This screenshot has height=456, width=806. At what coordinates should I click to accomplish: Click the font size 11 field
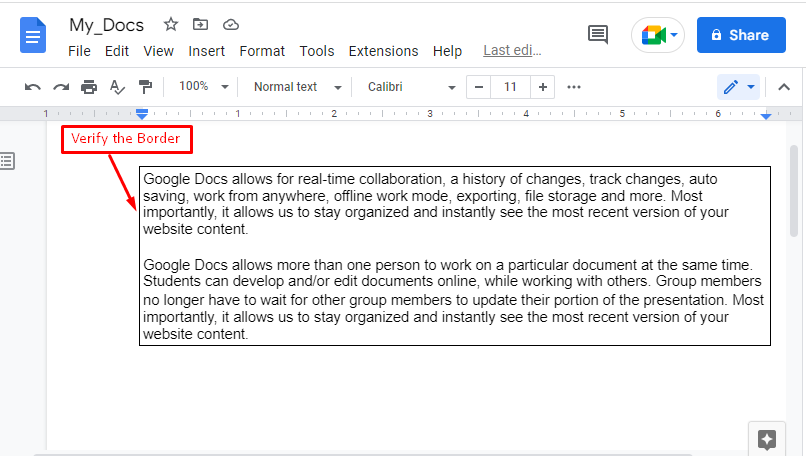tap(510, 87)
